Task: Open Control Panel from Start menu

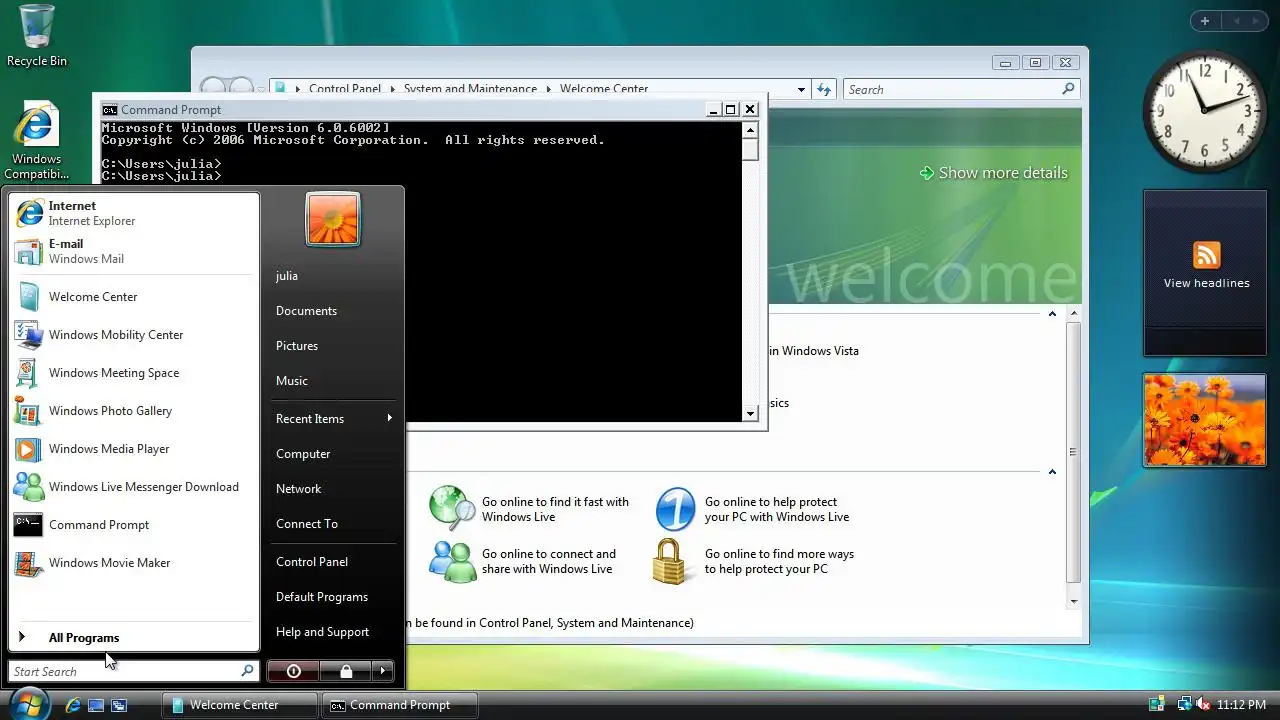Action: [333, 562]
